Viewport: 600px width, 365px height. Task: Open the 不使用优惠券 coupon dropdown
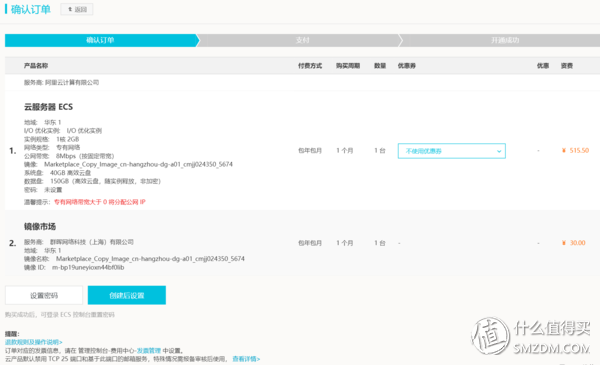click(x=452, y=151)
